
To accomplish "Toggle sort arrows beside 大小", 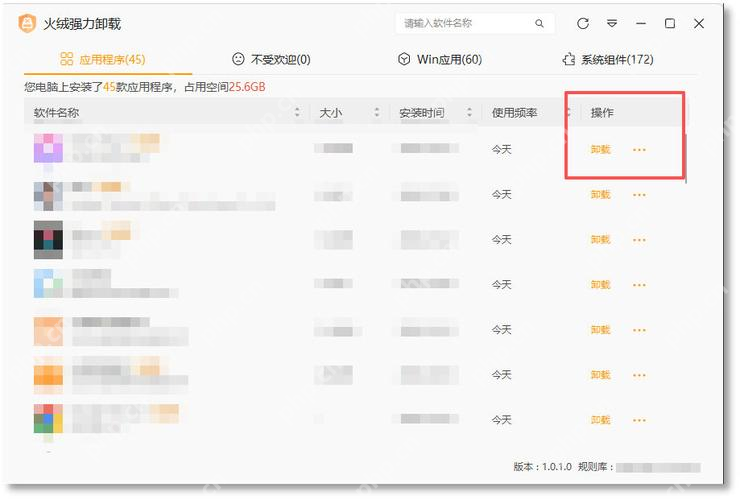I will pyautogui.click(x=377, y=112).
